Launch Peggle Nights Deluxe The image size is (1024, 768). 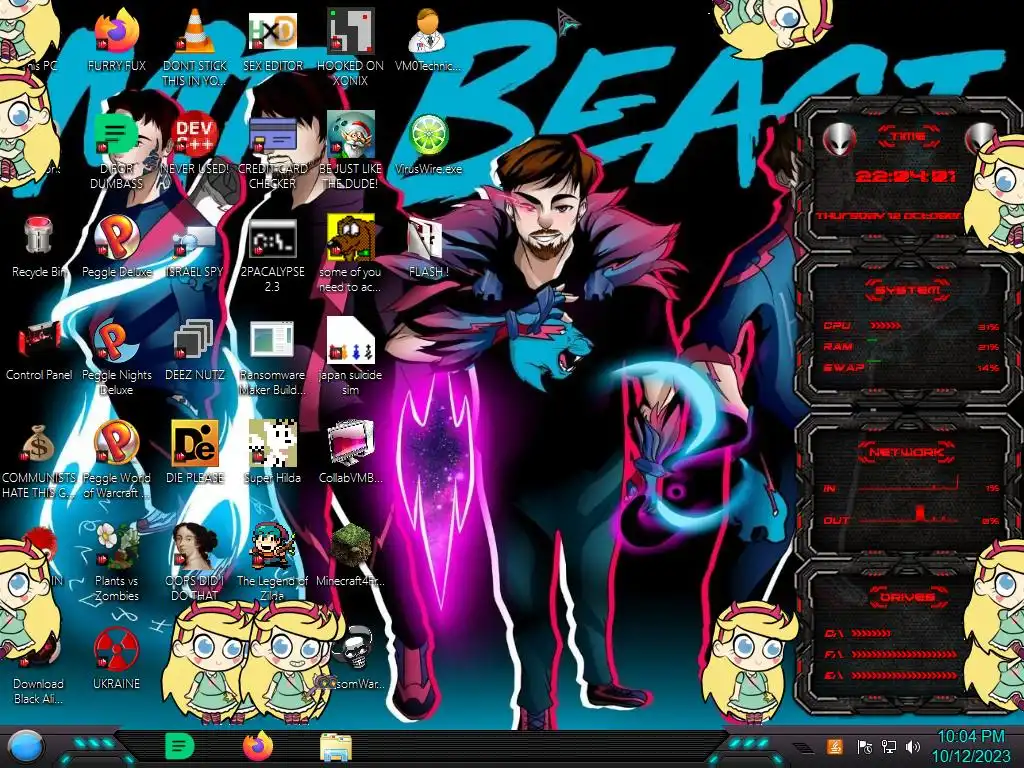(116, 341)
